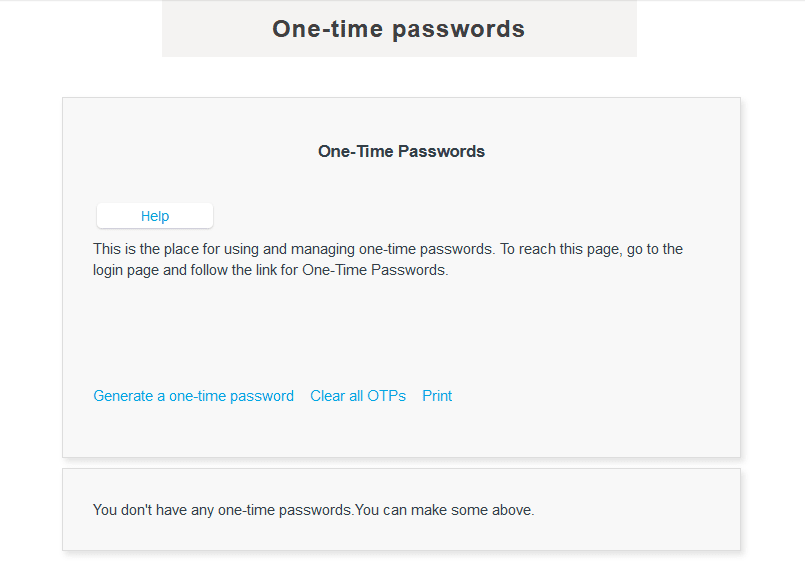Click "one-time password" within the Generate link

(231, 396)
